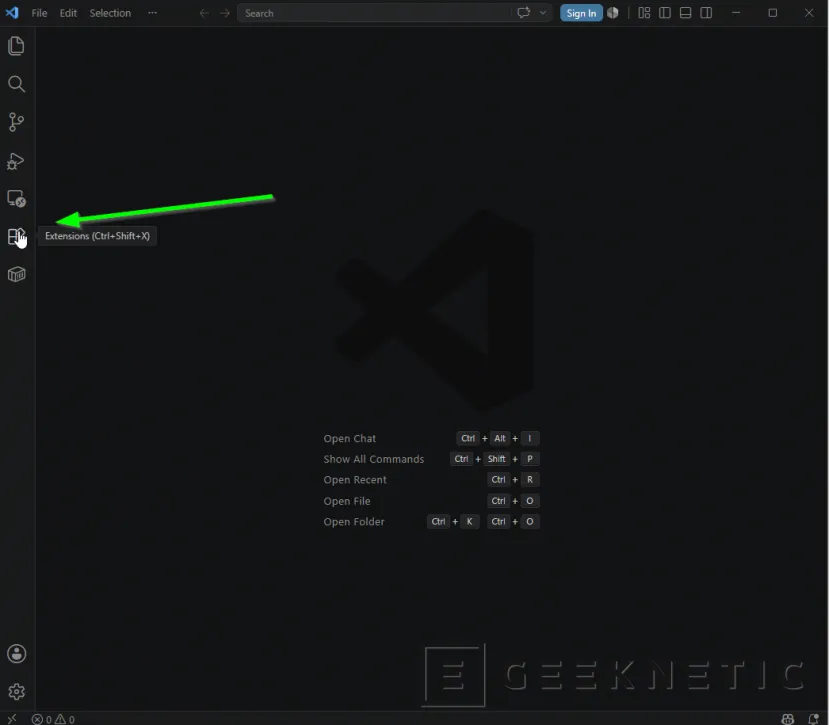Open the Search view in activity bar
The height and width of the screenshot is (725, 829).
pyautogui.click(x=16, y=84)
